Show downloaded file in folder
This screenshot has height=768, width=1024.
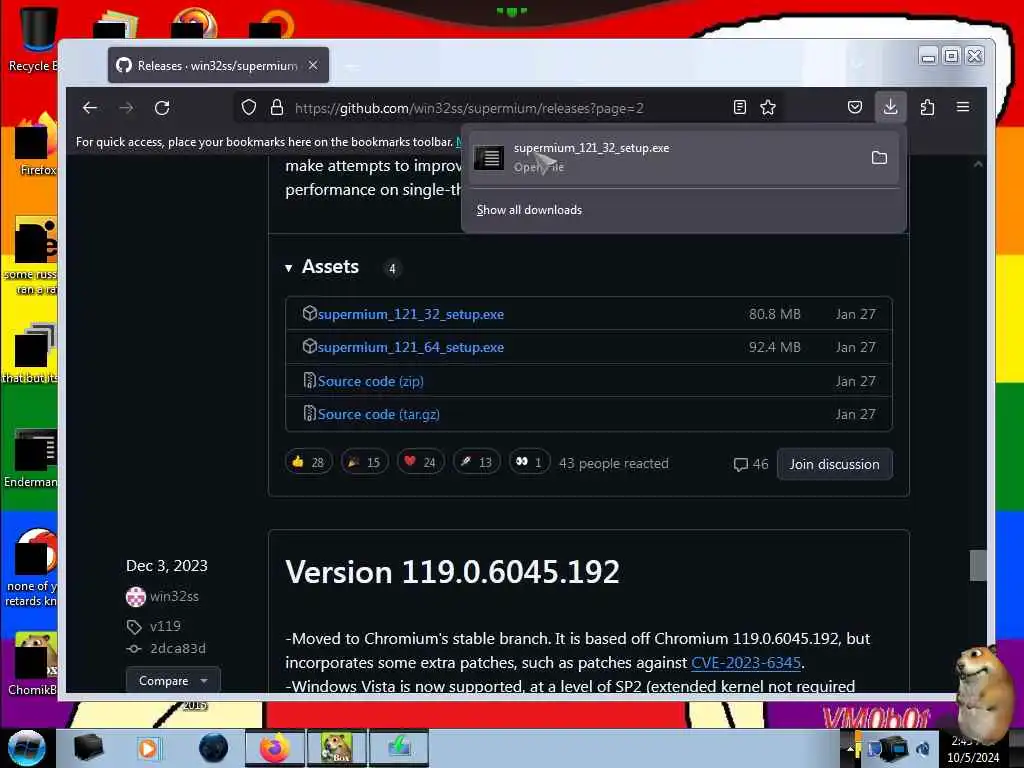pyautogui.click(x=879, y=157)
